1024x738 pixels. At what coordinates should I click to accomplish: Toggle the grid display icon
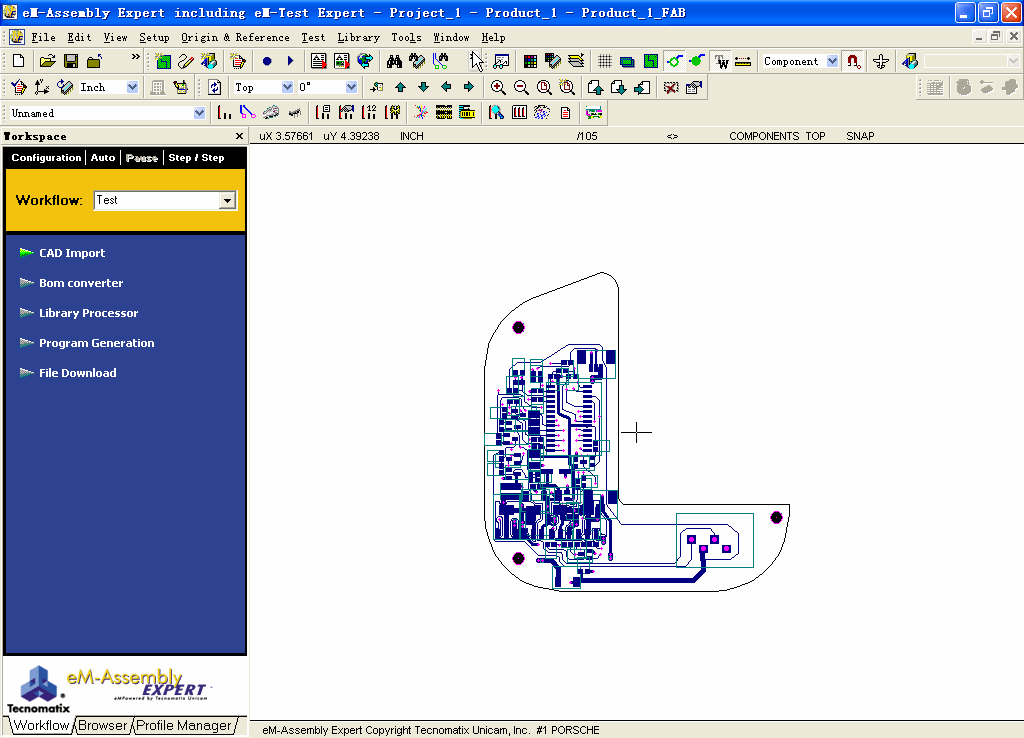pos(605,61)
